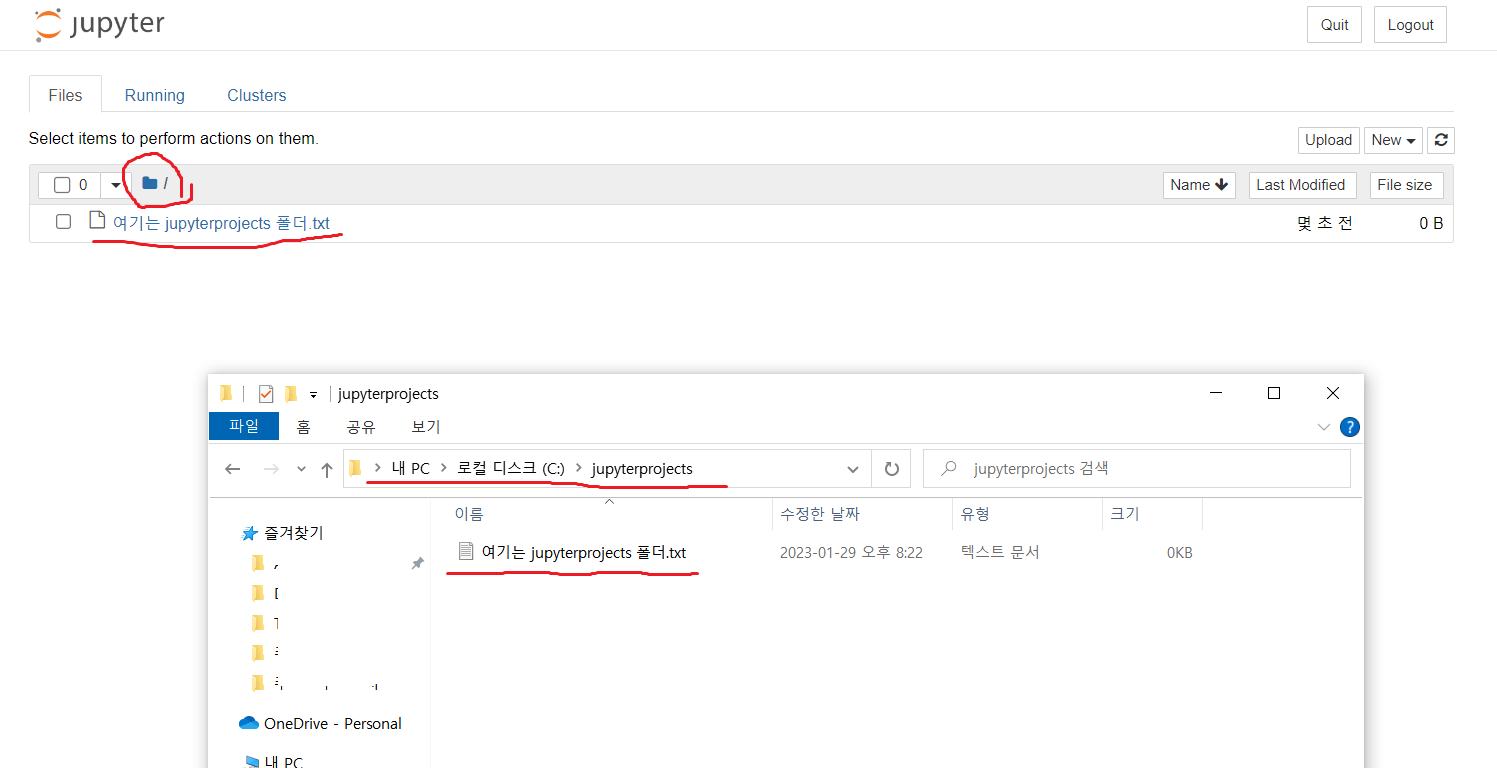The image size is (1497, 768).
Task: Click 'Select items to perform actions on them' text
Action: [173, 139]
